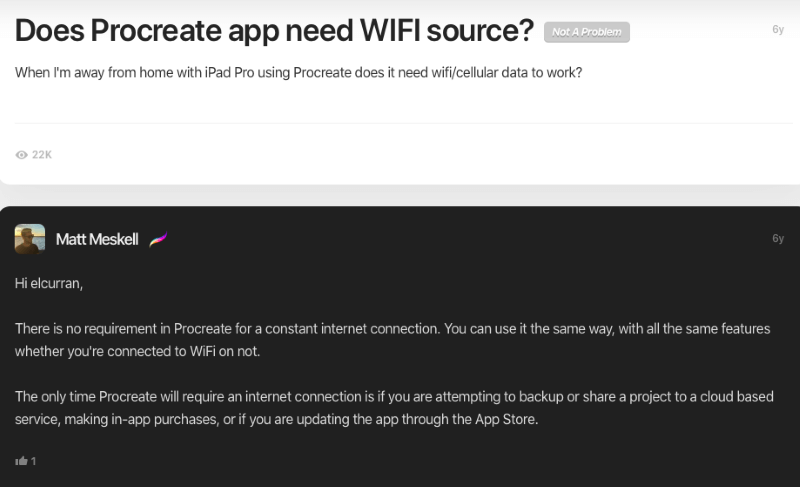Click the thumbs-up like icon
Image resolution: width=800 pixels, height=487 pixels.
(x=21, y=461)
